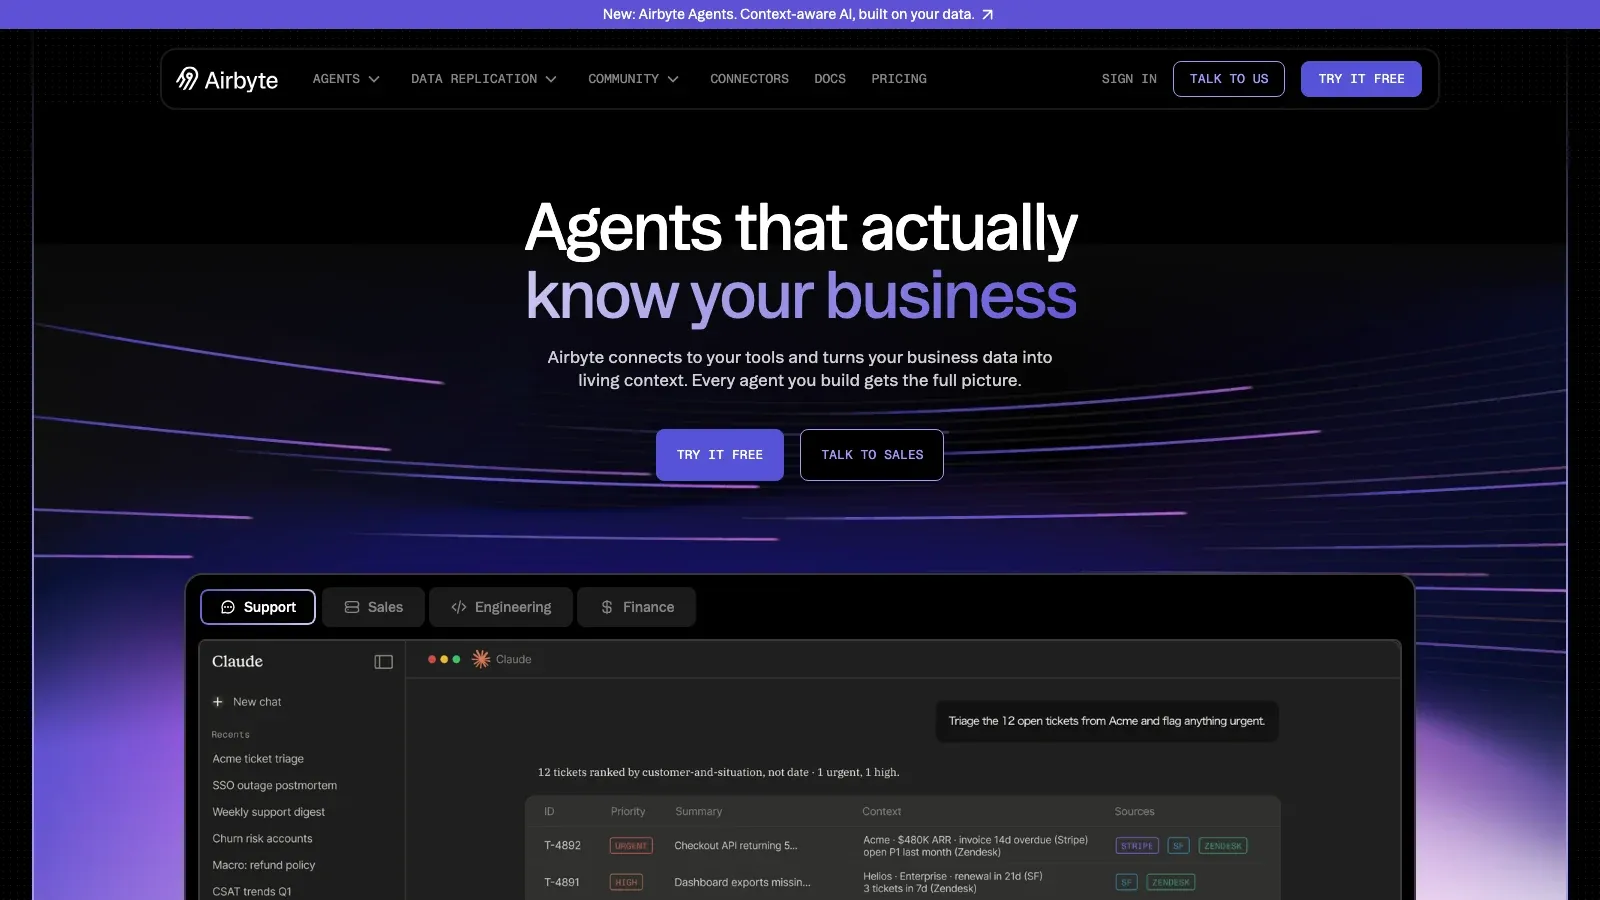Click the 'Checkout API returning 5...' summary

point(736,846)
